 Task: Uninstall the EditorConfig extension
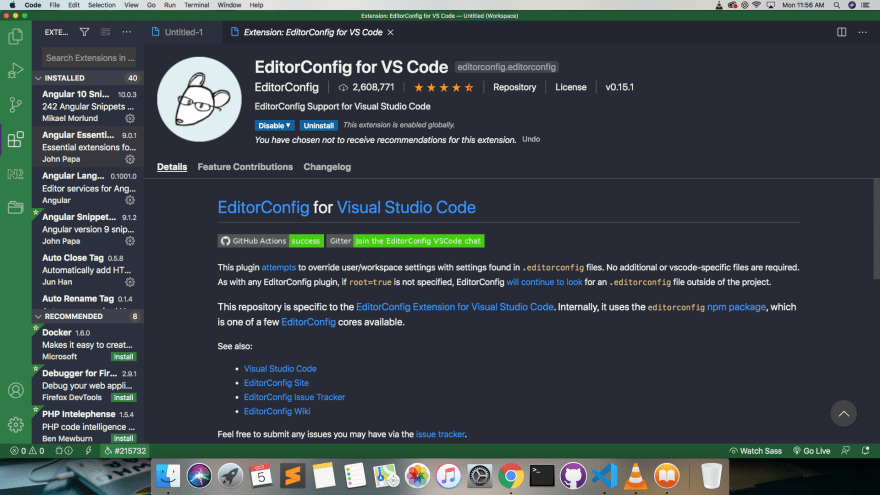tap(318, 126)
